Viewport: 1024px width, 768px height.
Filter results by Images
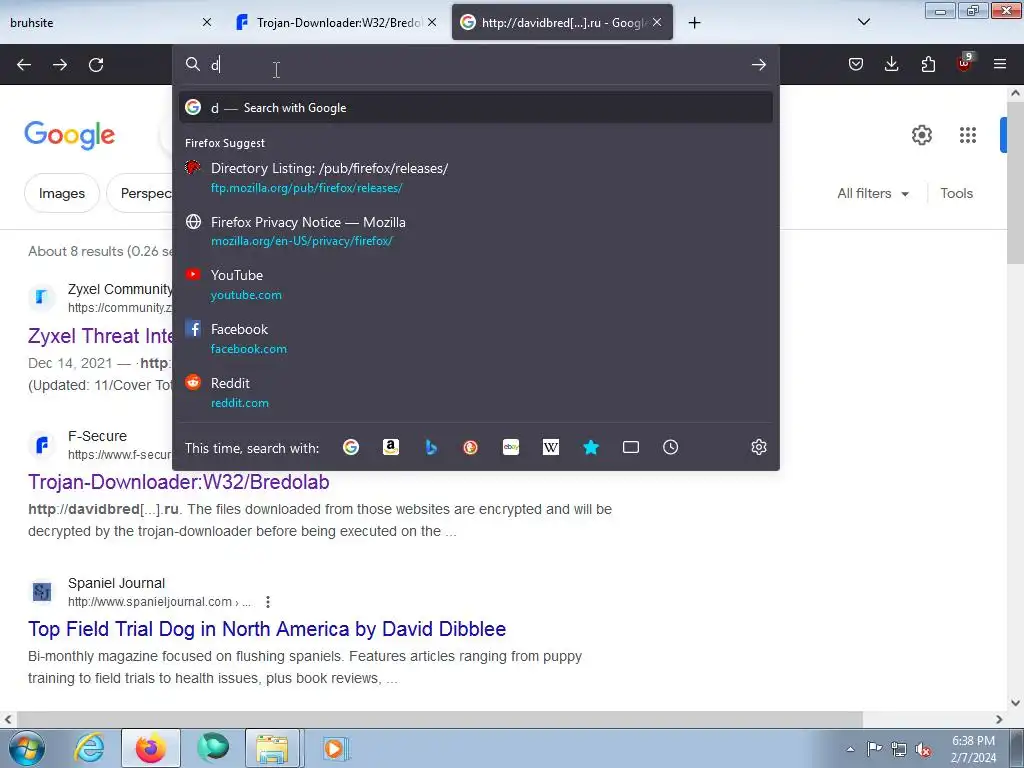(x=61, y=193)
